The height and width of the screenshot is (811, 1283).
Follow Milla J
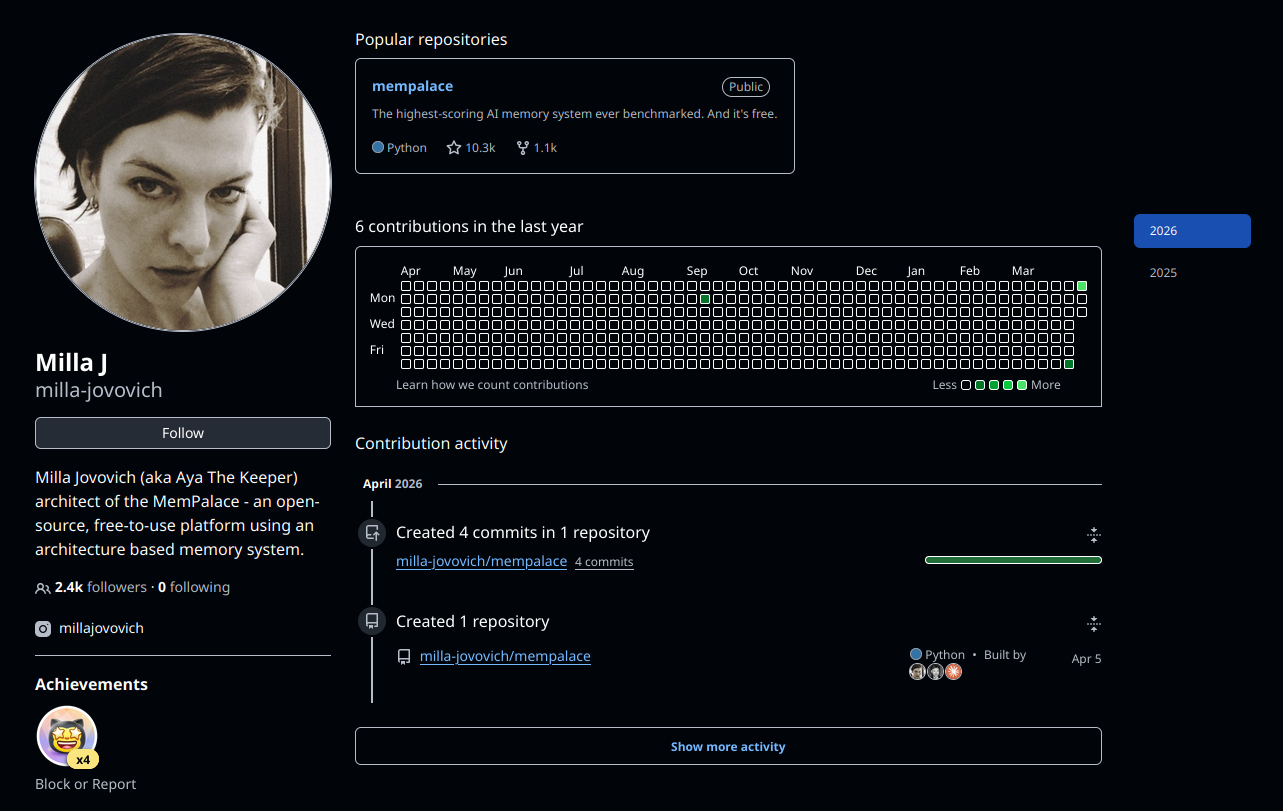click(x=183, y=433)
